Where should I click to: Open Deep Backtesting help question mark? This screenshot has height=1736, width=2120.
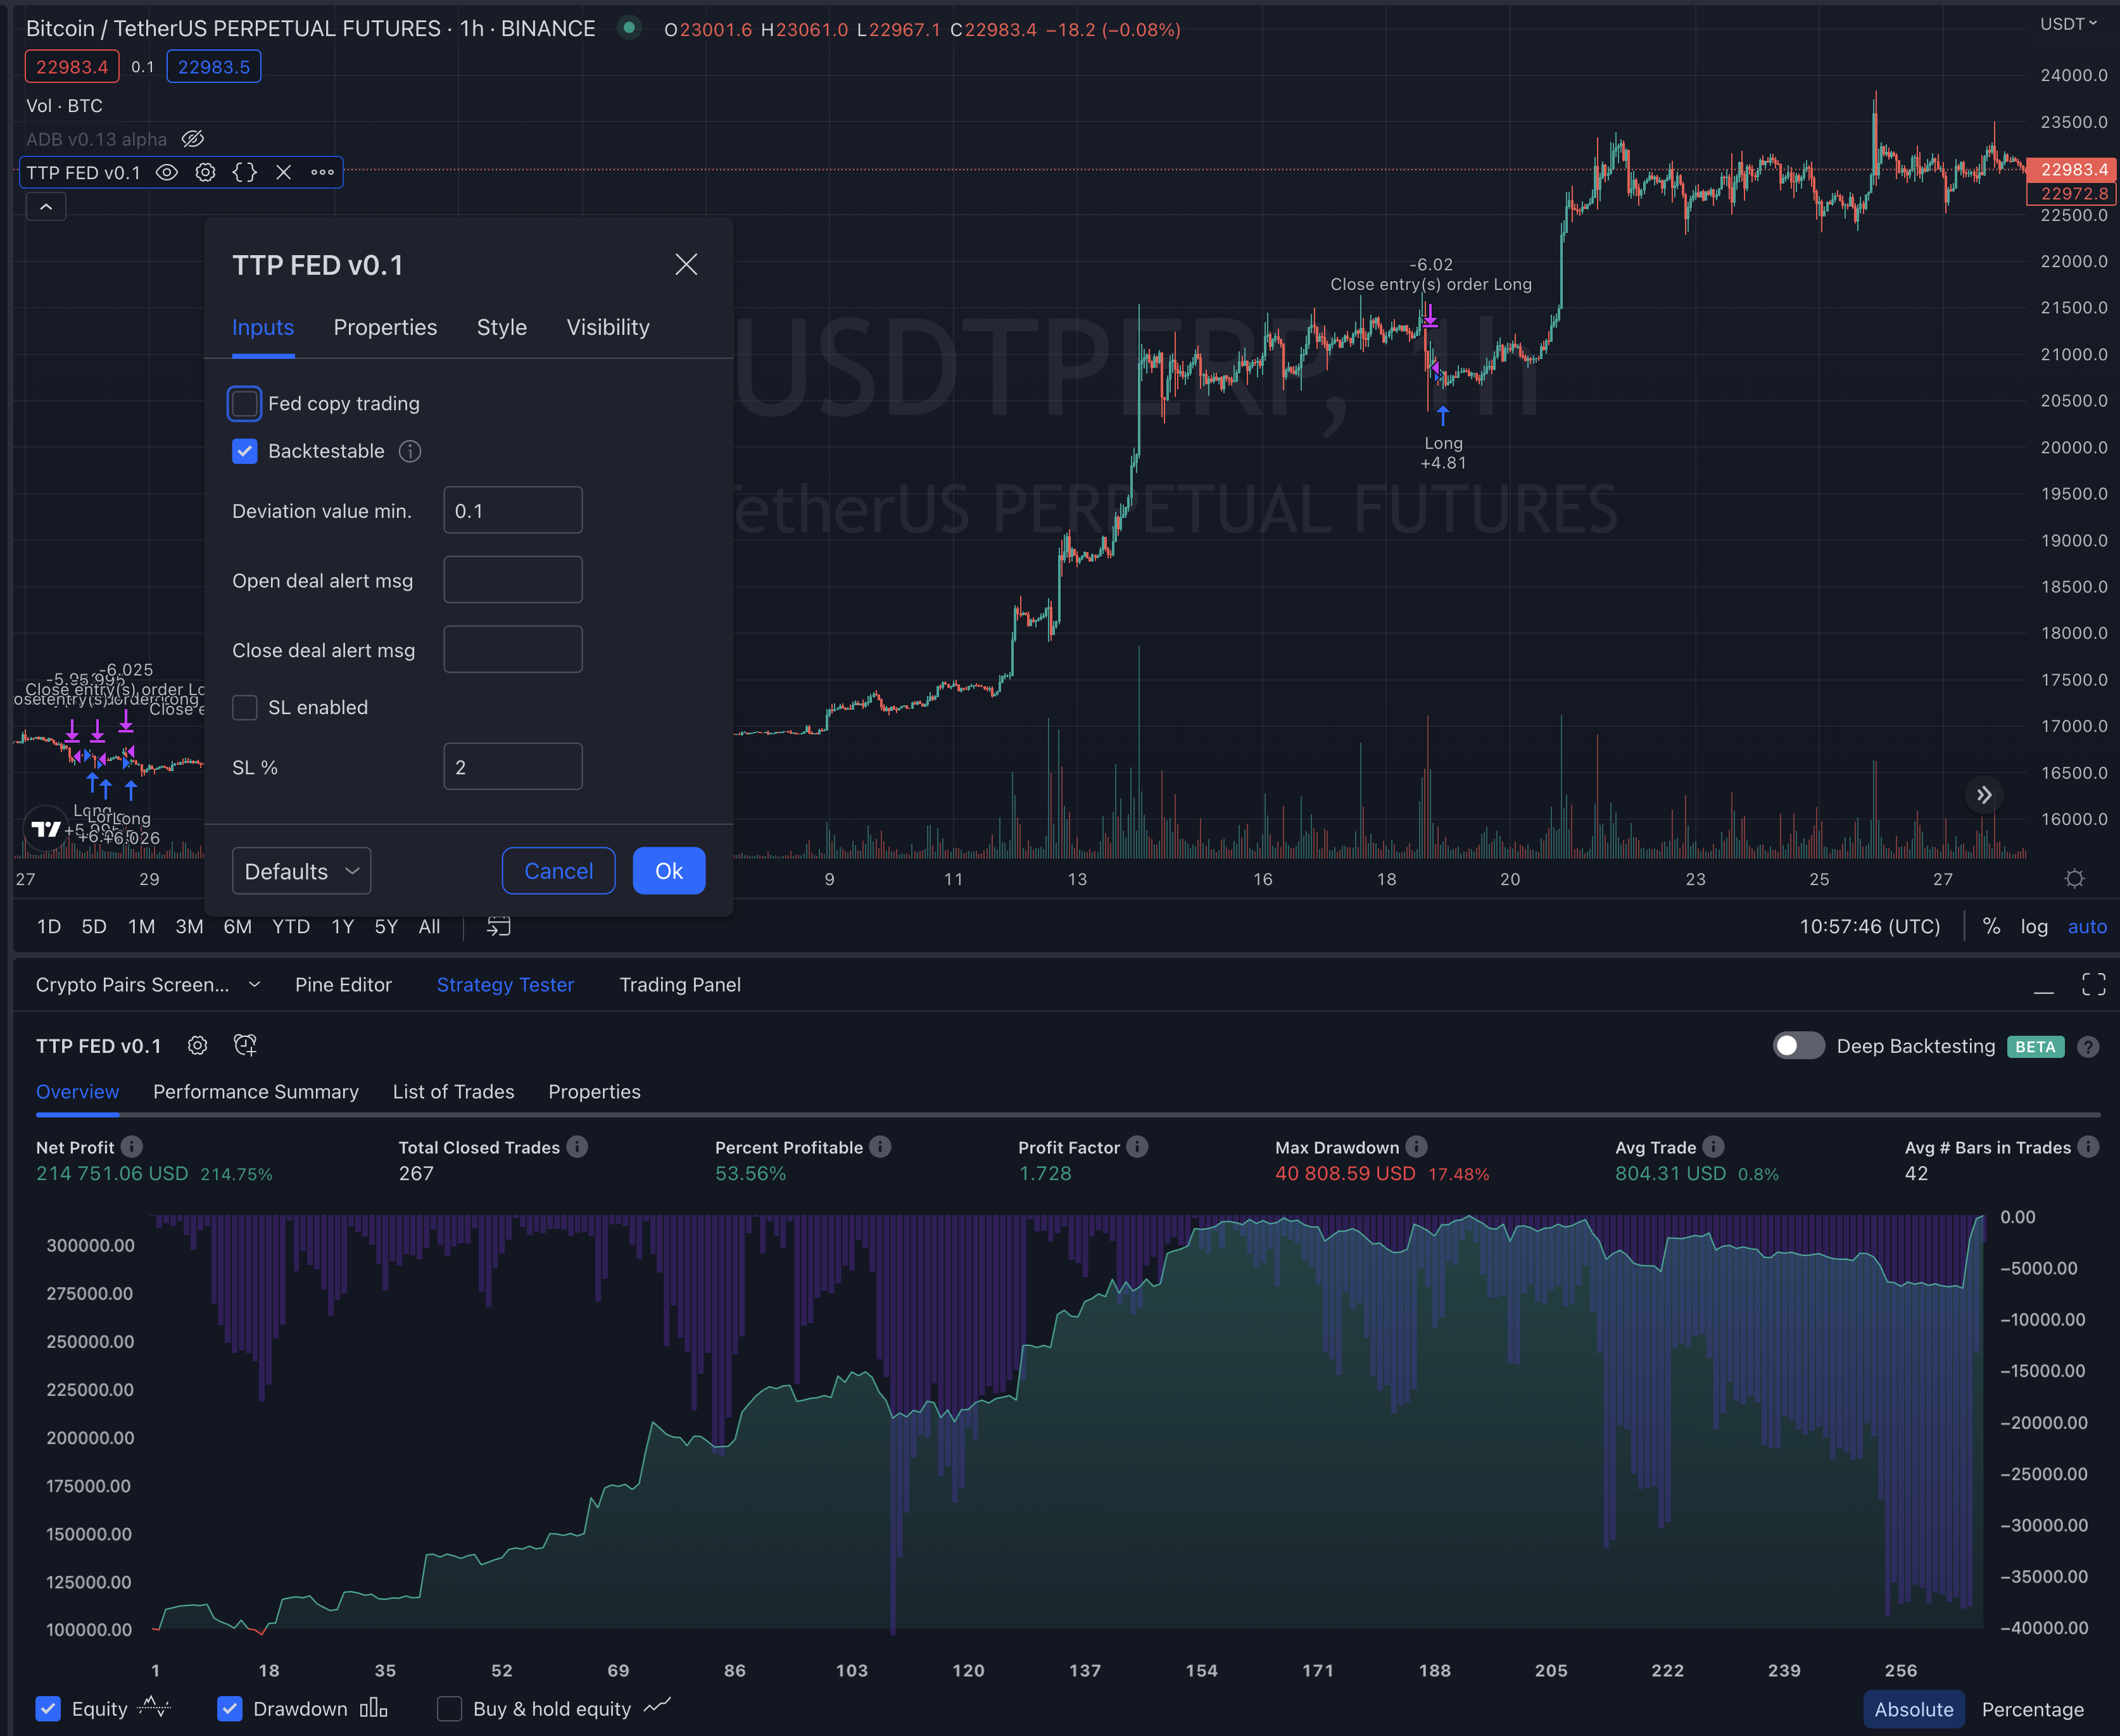(x=2088, y=1047)
